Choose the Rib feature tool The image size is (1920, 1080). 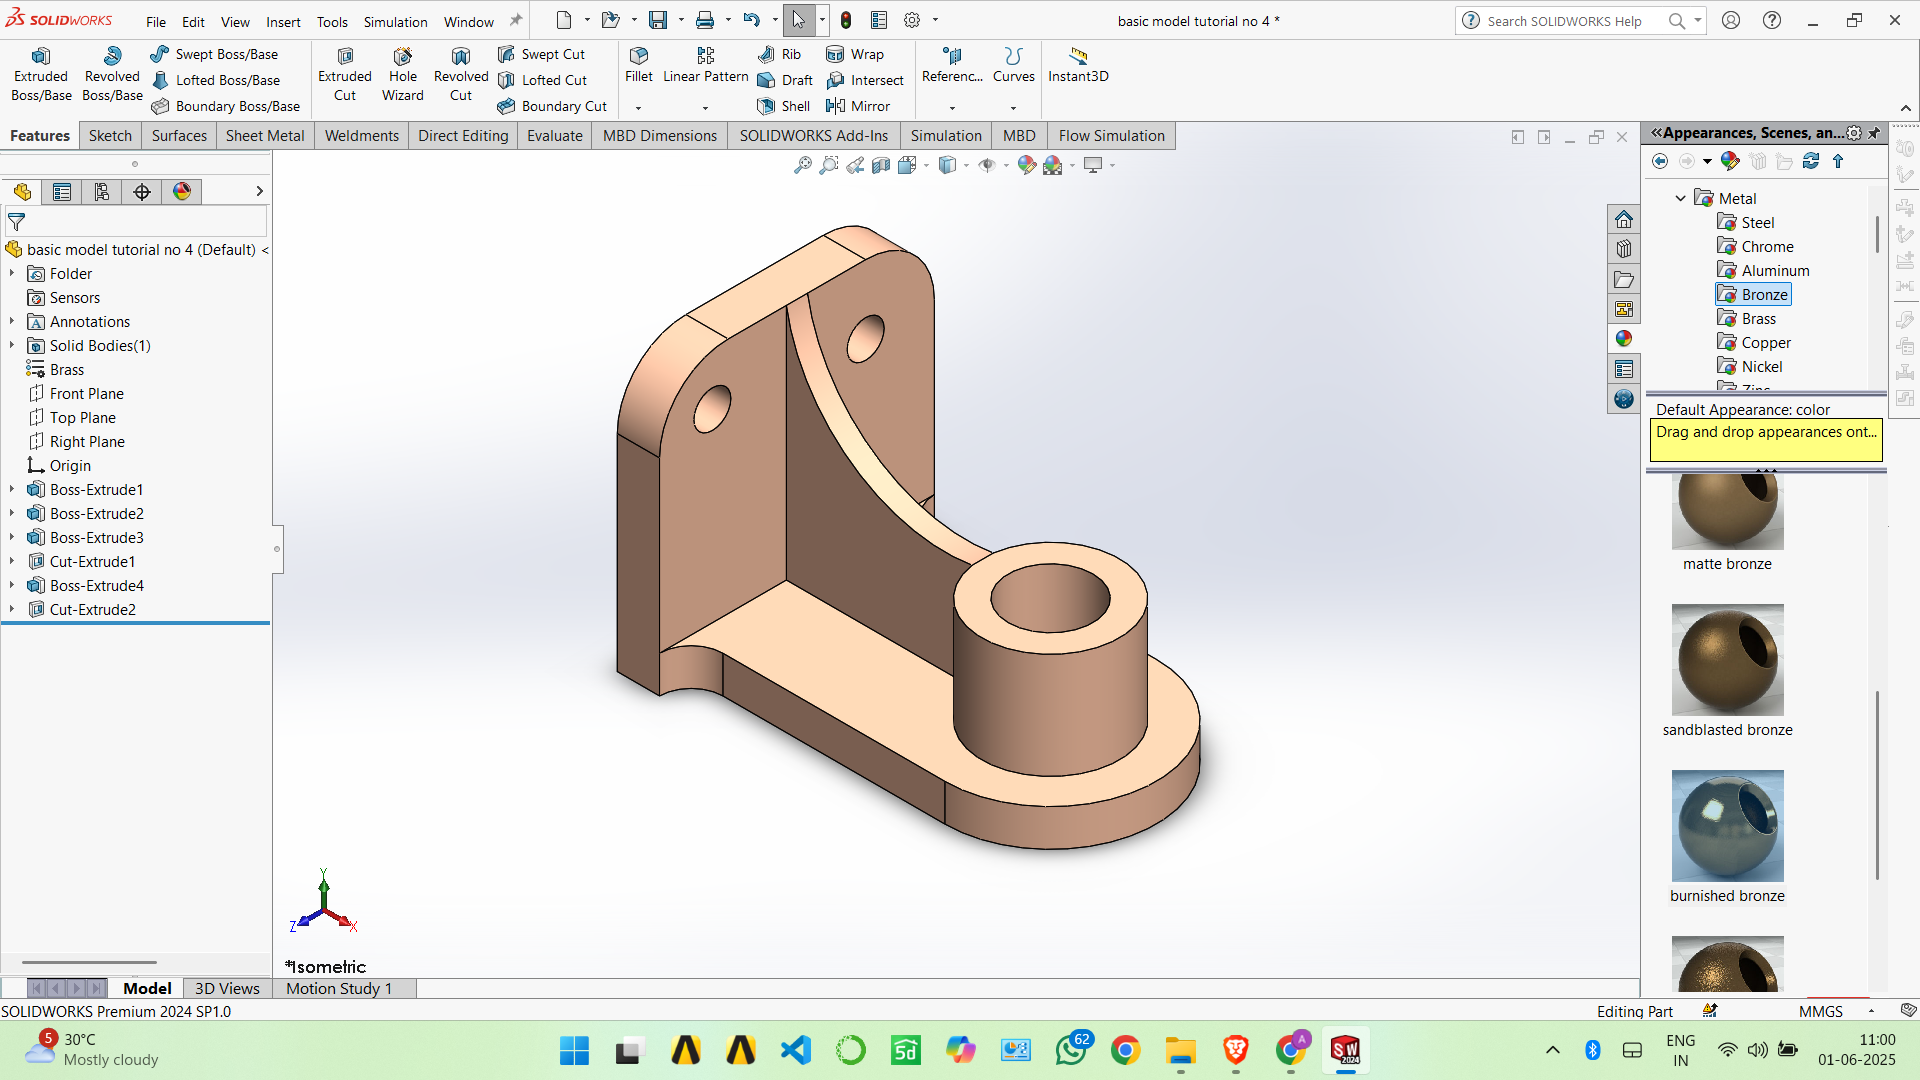click(x=779, y=54)
